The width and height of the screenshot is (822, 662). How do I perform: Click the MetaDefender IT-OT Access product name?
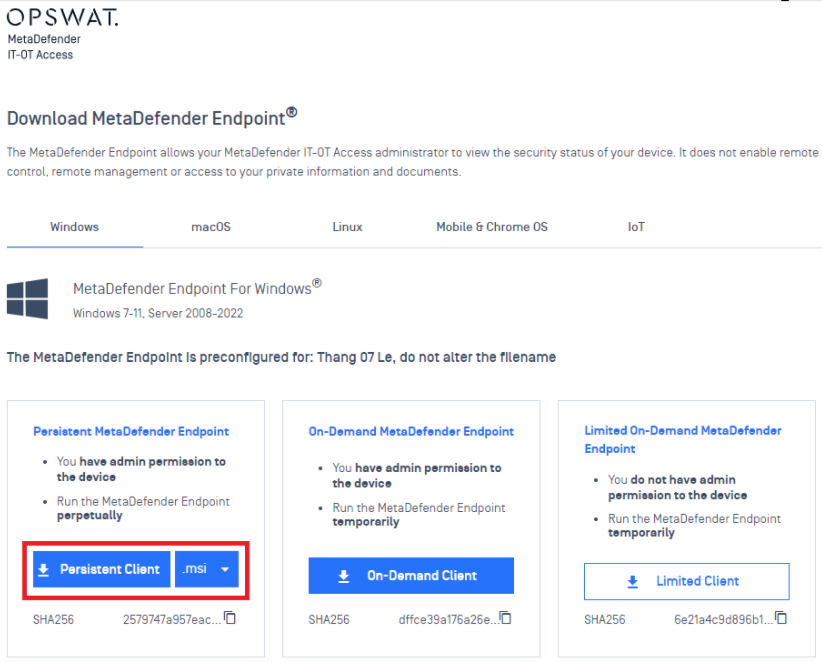[44, 47]
